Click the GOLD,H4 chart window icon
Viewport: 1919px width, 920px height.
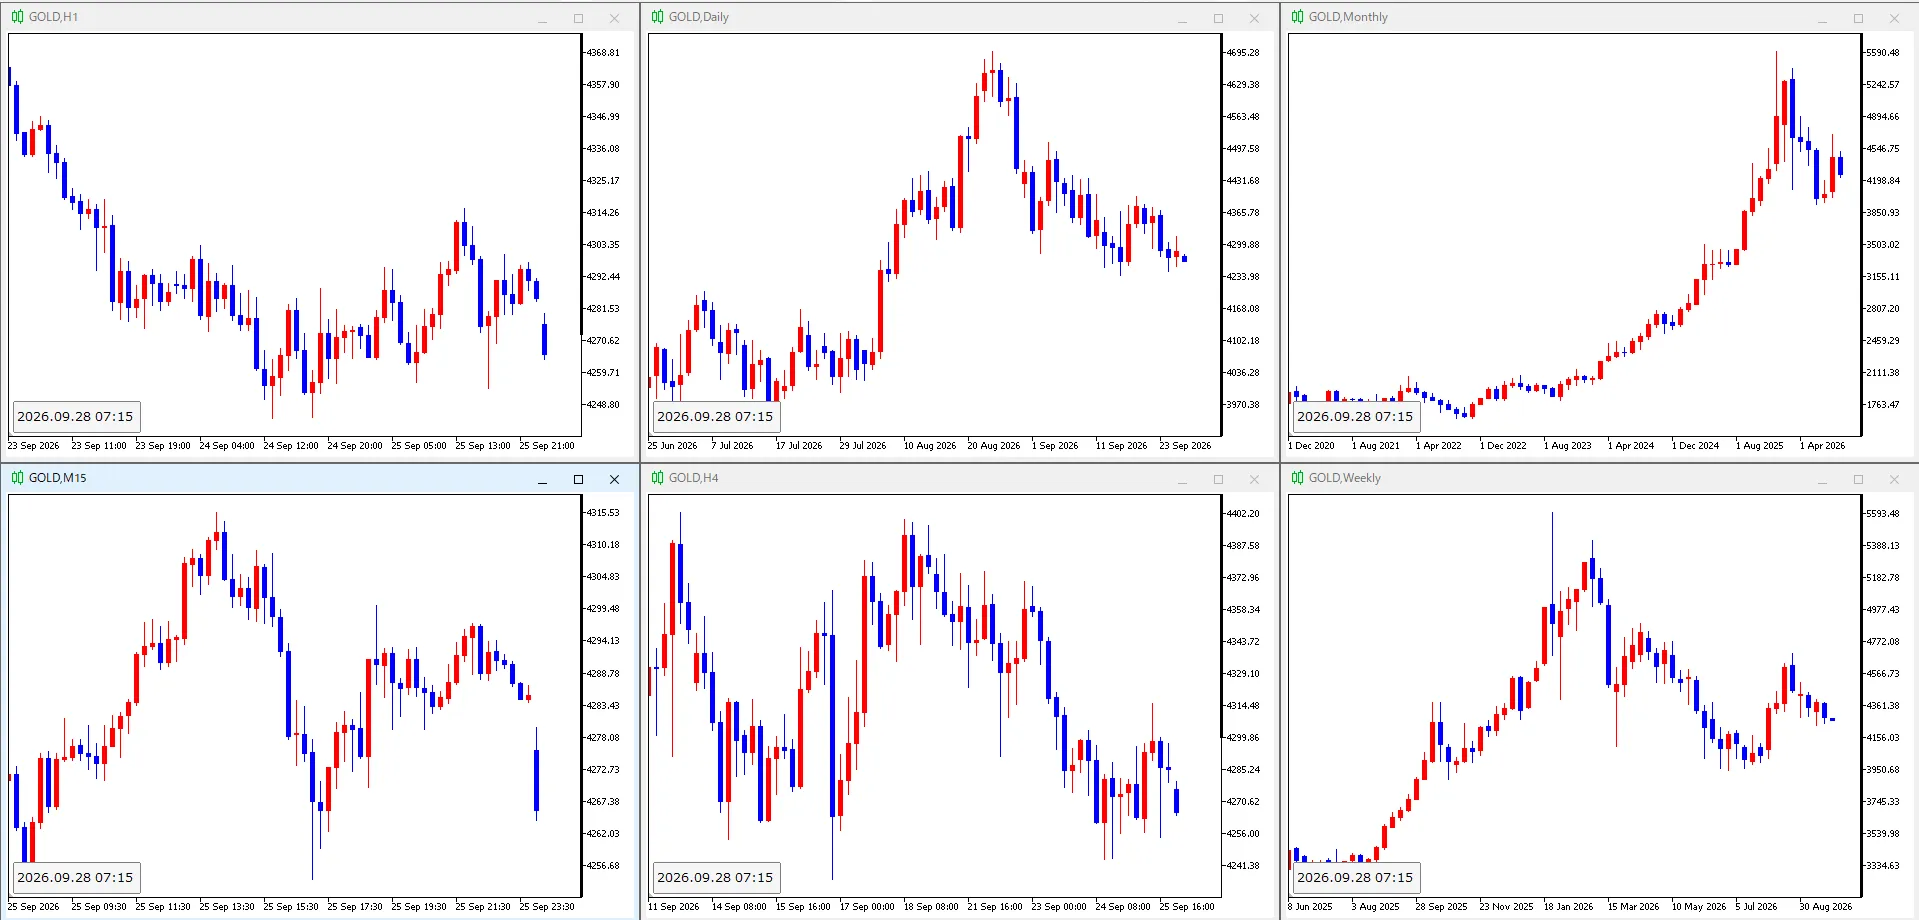(x=657, y=478)
